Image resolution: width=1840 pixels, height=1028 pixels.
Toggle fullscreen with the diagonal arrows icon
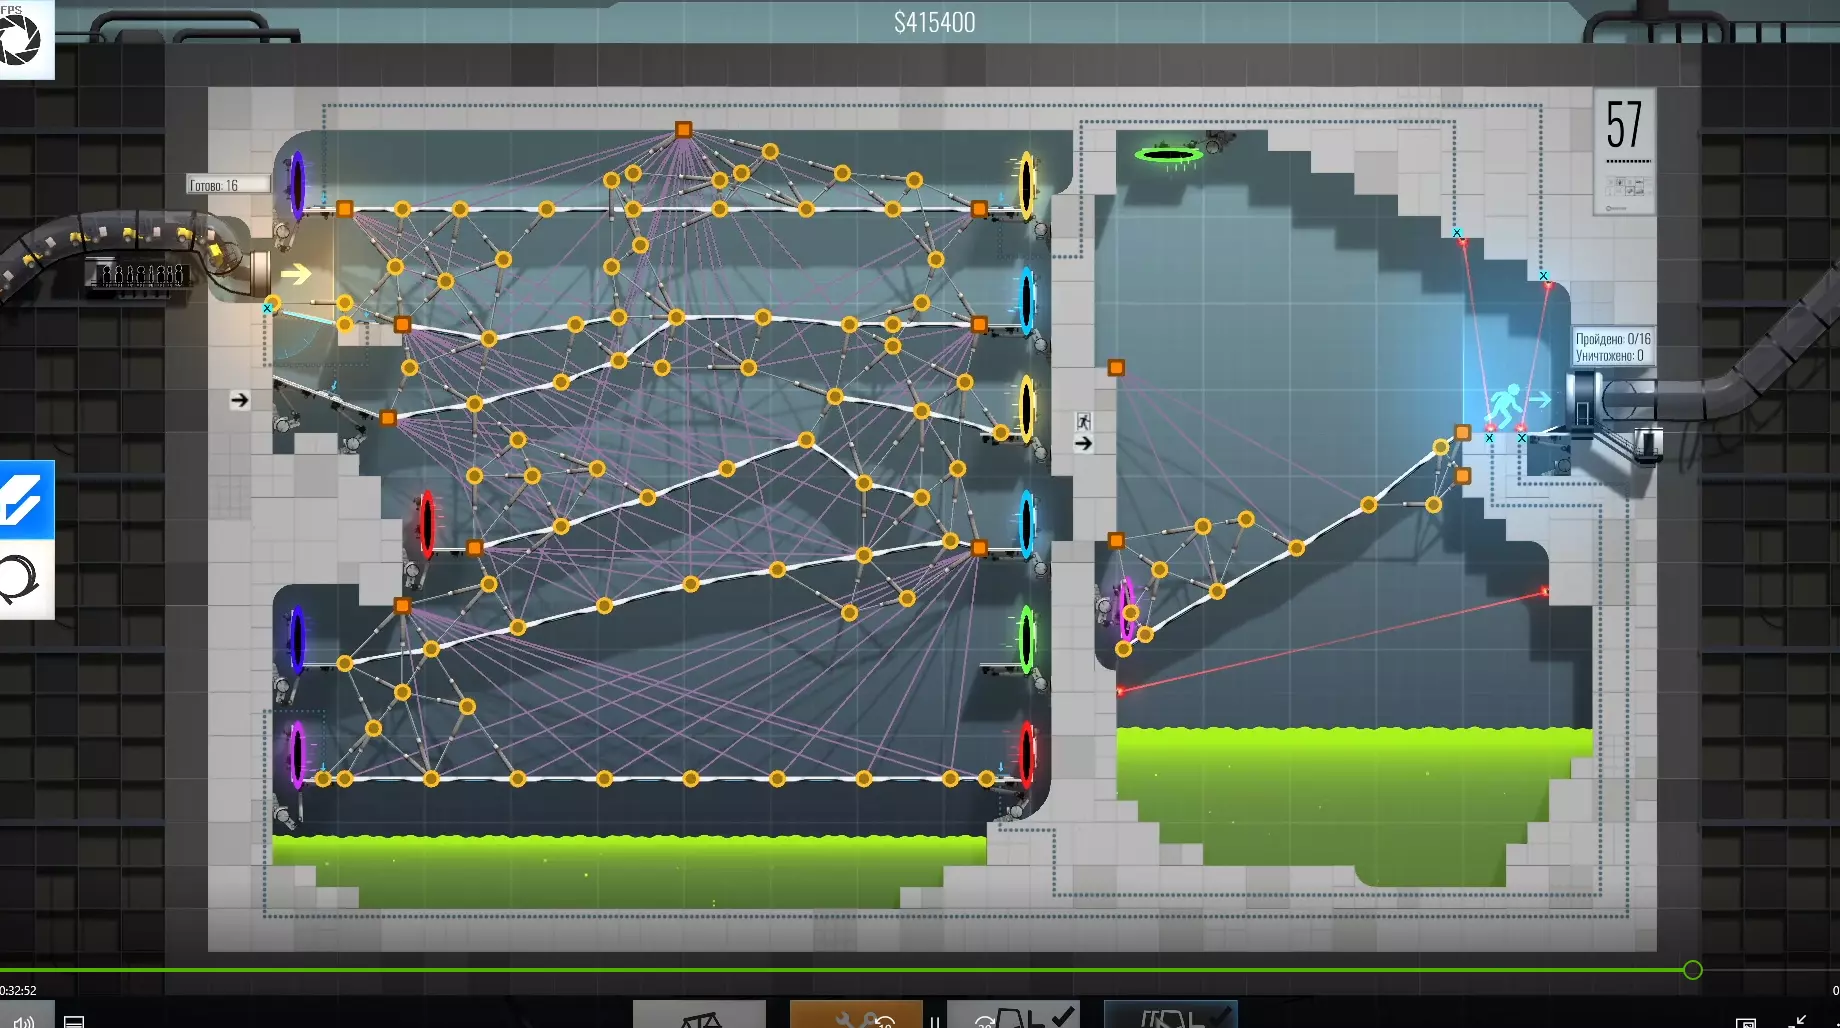click(1797, 1021)
